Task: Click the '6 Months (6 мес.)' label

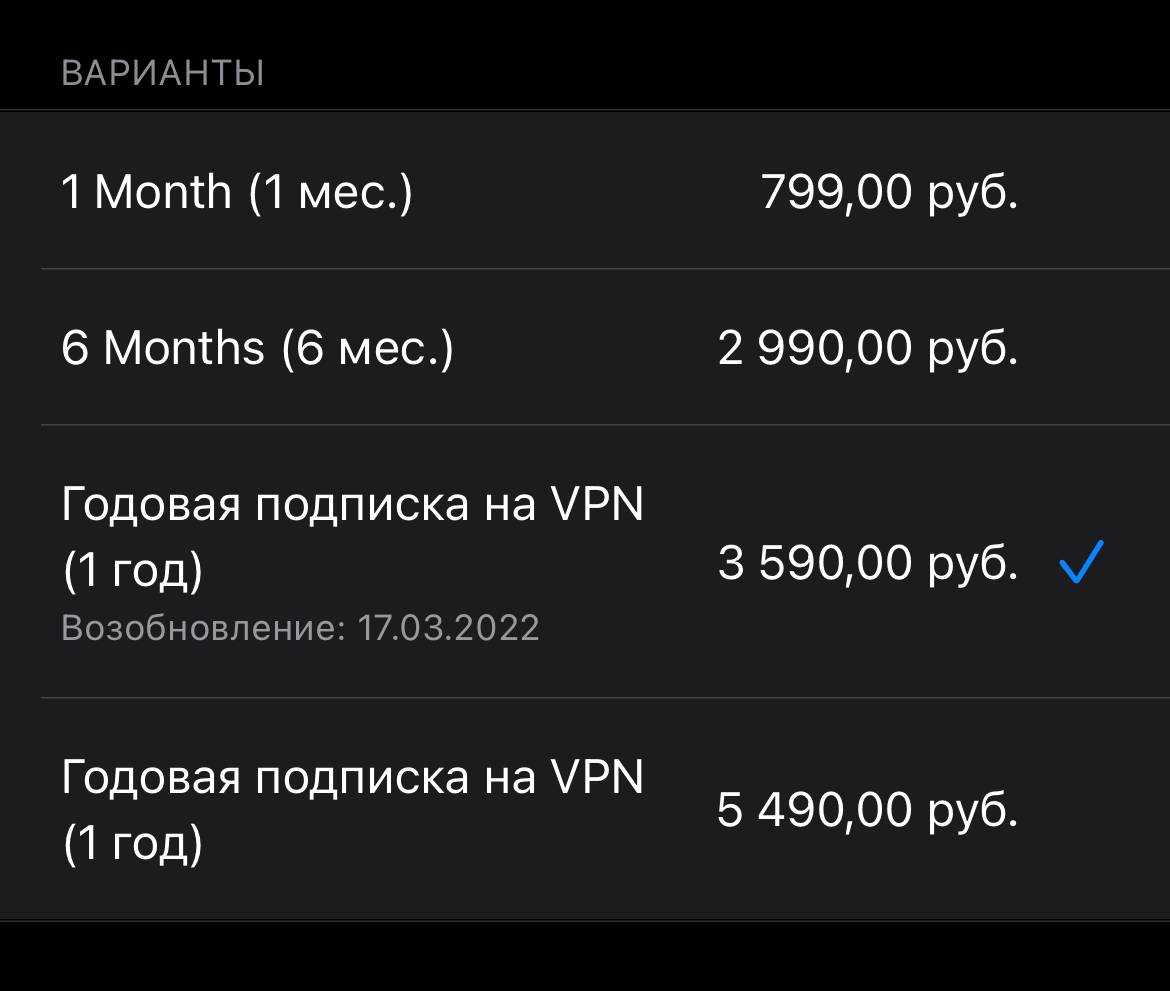Action: 257,348
